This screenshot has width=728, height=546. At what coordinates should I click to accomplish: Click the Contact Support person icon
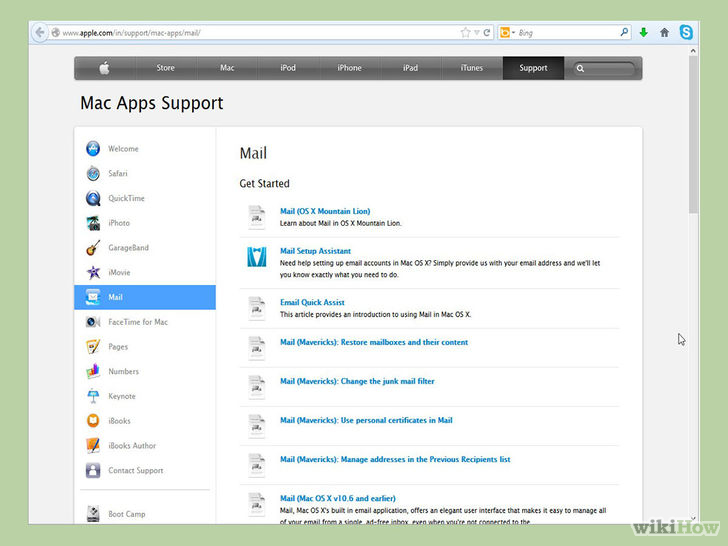(93, 470)
